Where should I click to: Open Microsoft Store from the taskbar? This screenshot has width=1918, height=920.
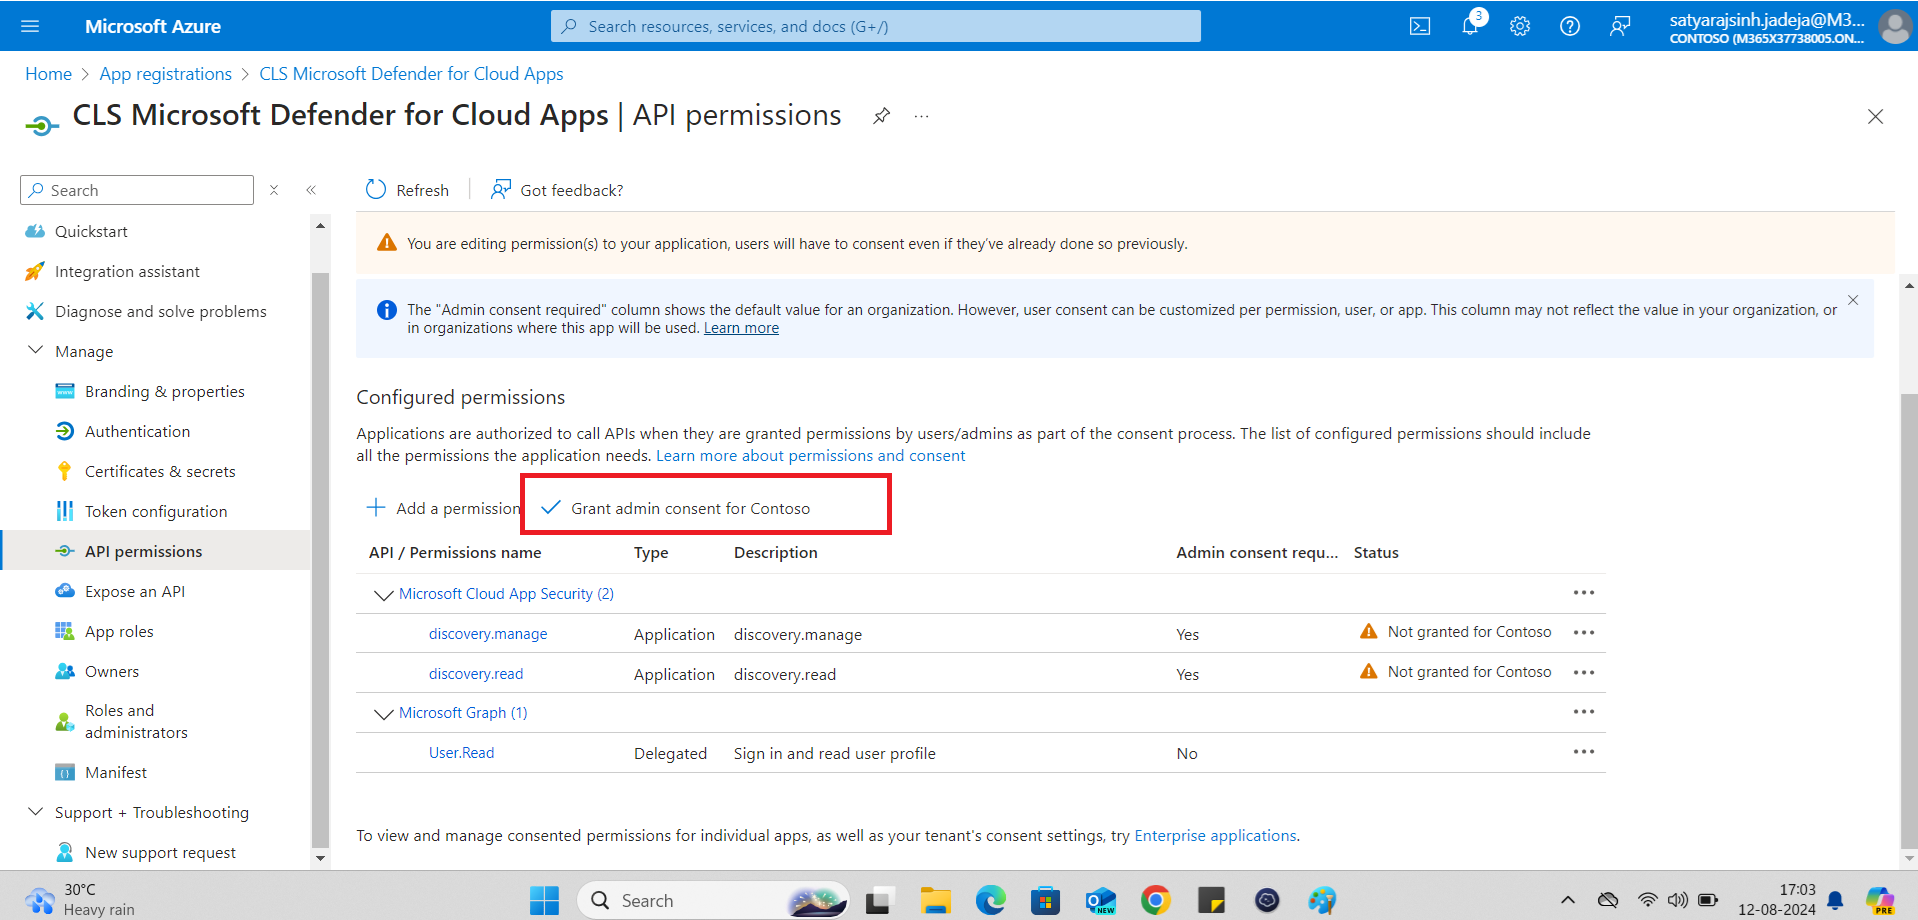tap(1046, 901)
